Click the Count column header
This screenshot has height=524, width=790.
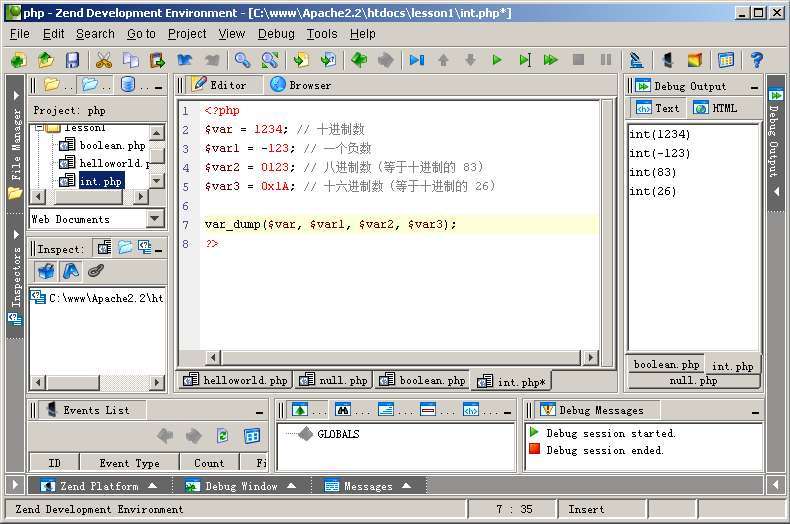coord(209,463)
